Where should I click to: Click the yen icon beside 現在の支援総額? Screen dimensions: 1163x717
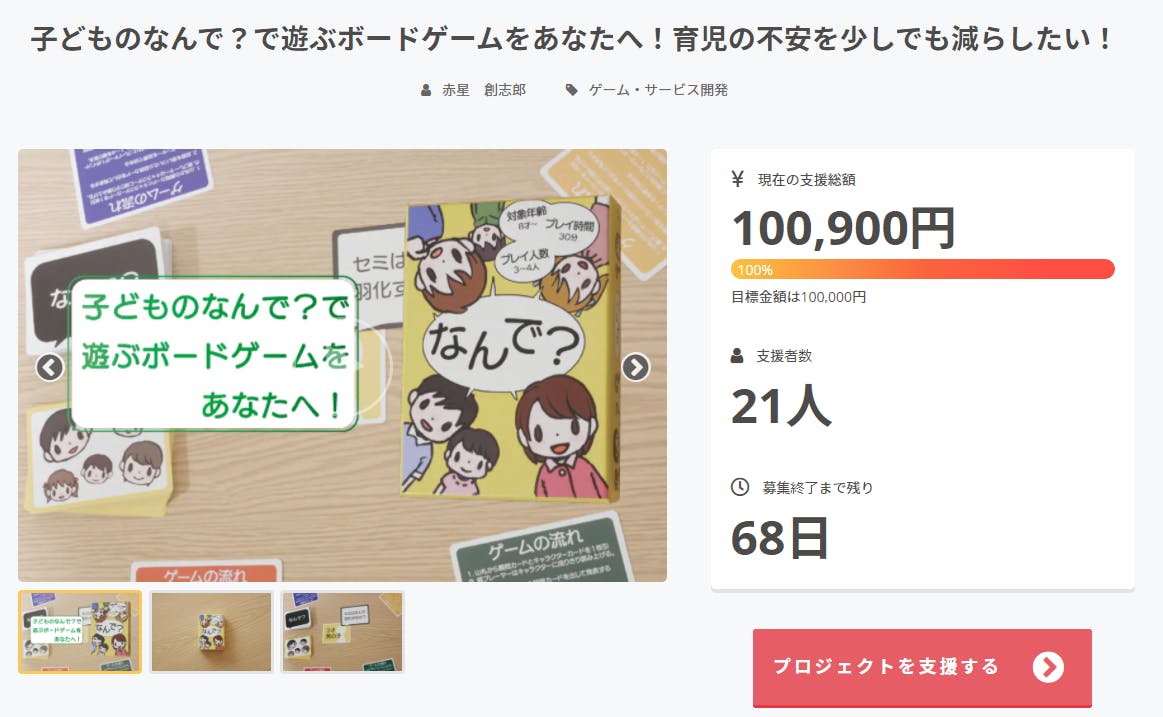click(737, 179)
